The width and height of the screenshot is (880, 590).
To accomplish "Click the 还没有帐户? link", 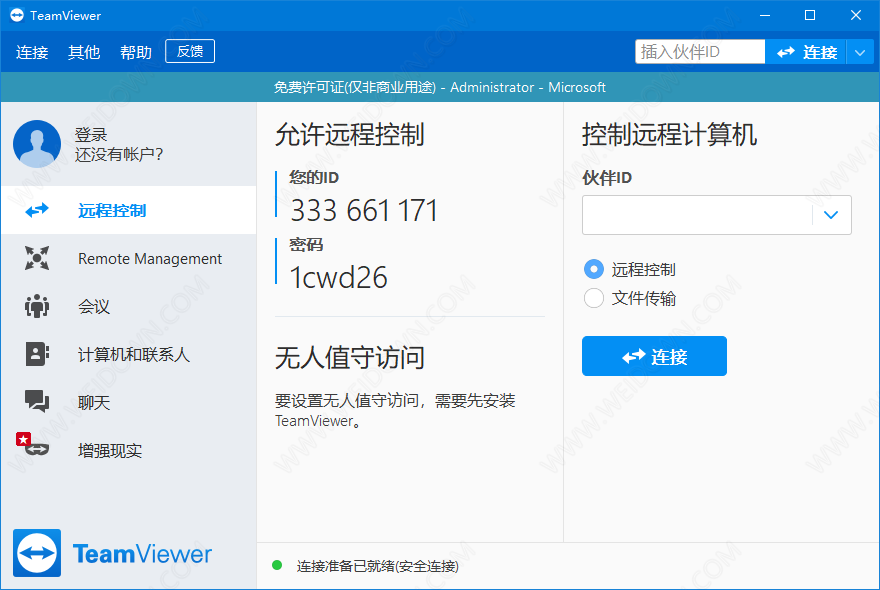I will [119, 154].
